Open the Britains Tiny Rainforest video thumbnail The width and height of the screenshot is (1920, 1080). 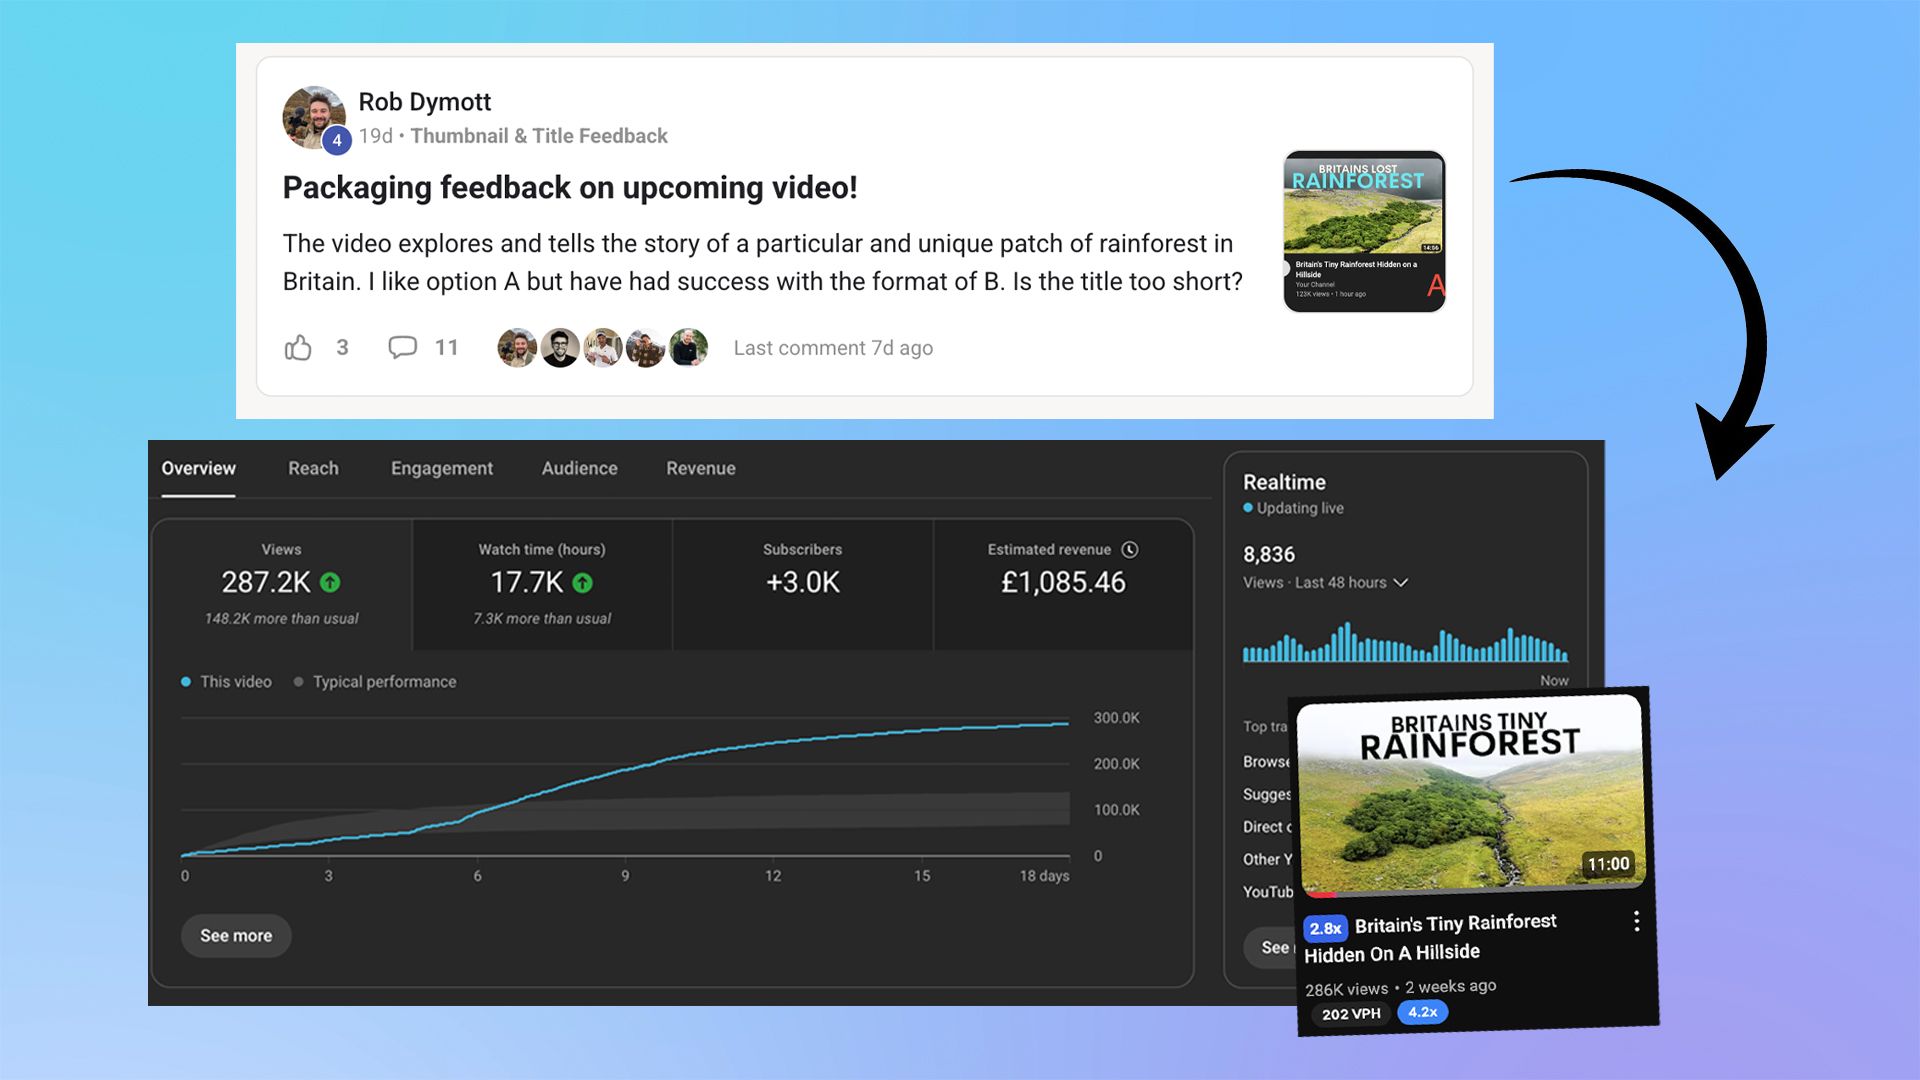(1471, 794)
